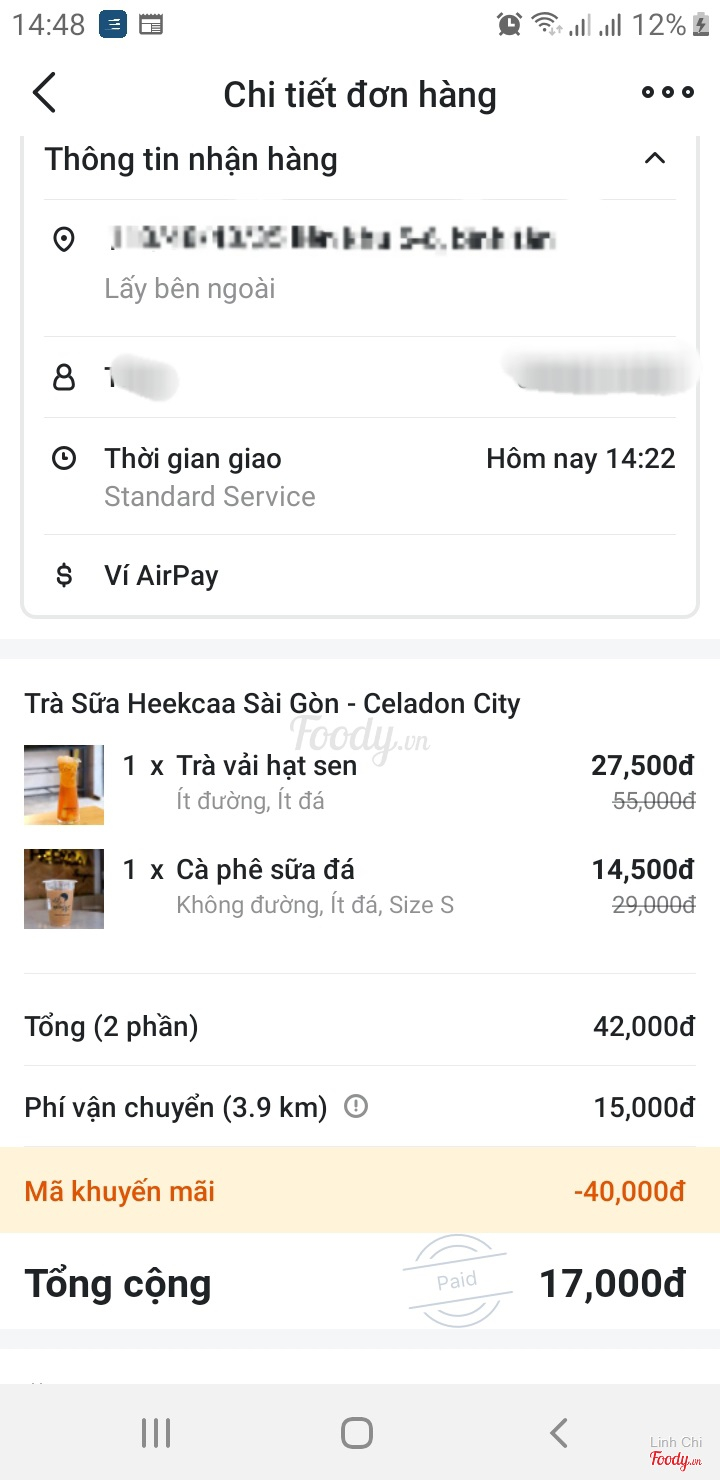The height and width of the screenshot is (1480, 720).
Task: Open Trà vải hạt sen thumbnail
Action: point(64,785)
